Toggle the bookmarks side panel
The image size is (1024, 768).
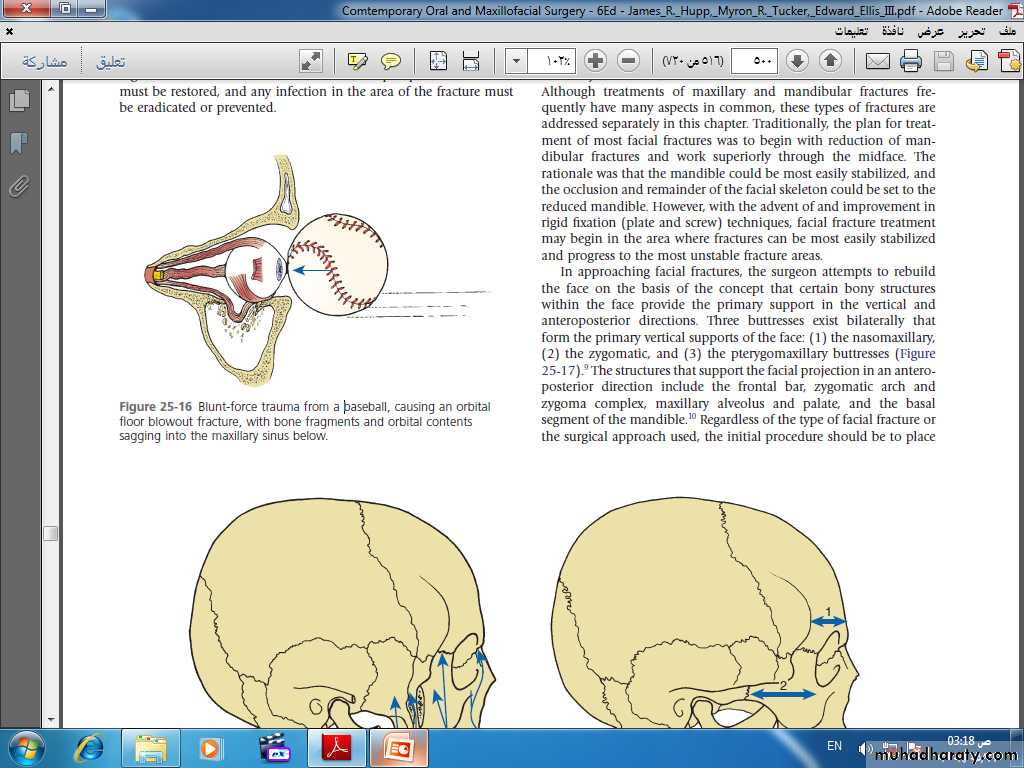18,143
